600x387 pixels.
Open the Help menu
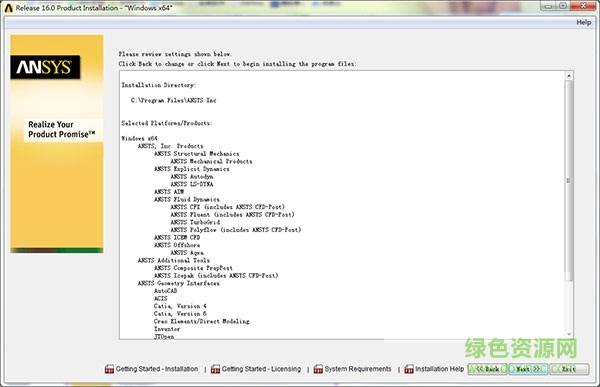[584, 22]
